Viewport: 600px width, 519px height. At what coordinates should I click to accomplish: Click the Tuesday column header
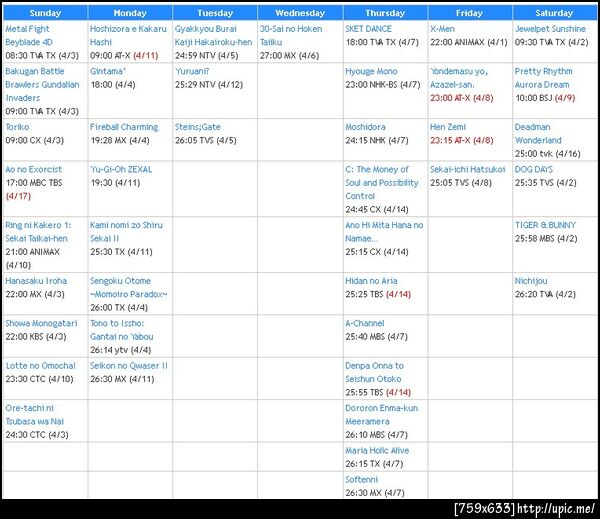(x=215, y=13)
